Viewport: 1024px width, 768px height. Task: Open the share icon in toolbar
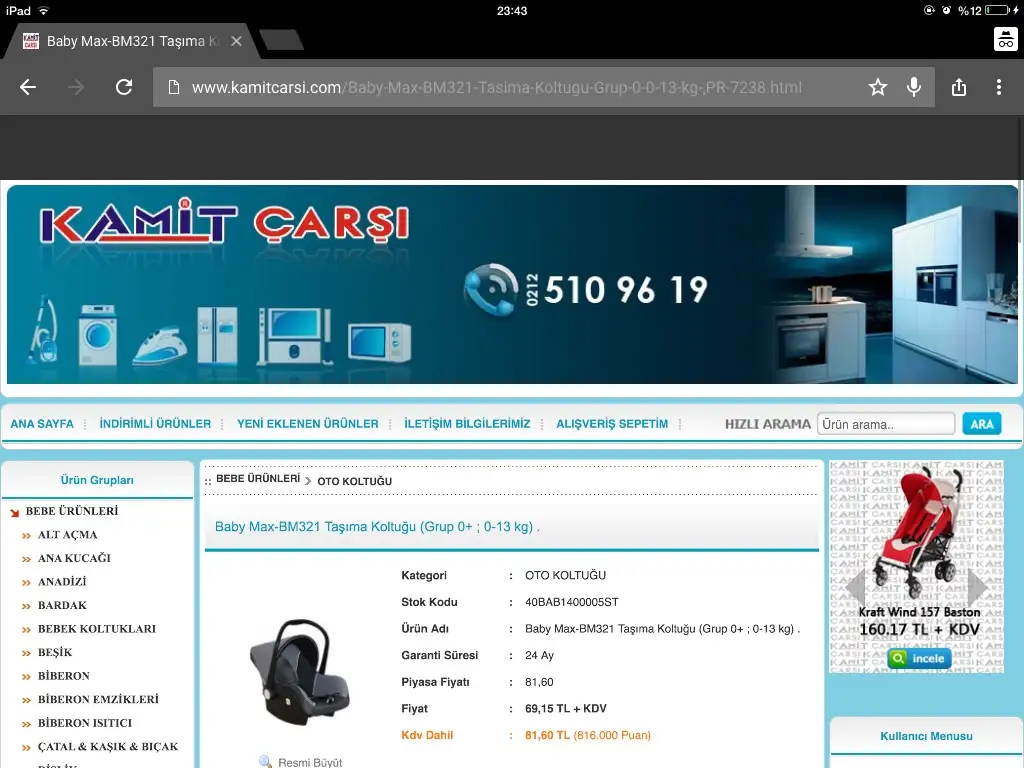[x=959, y=87]
